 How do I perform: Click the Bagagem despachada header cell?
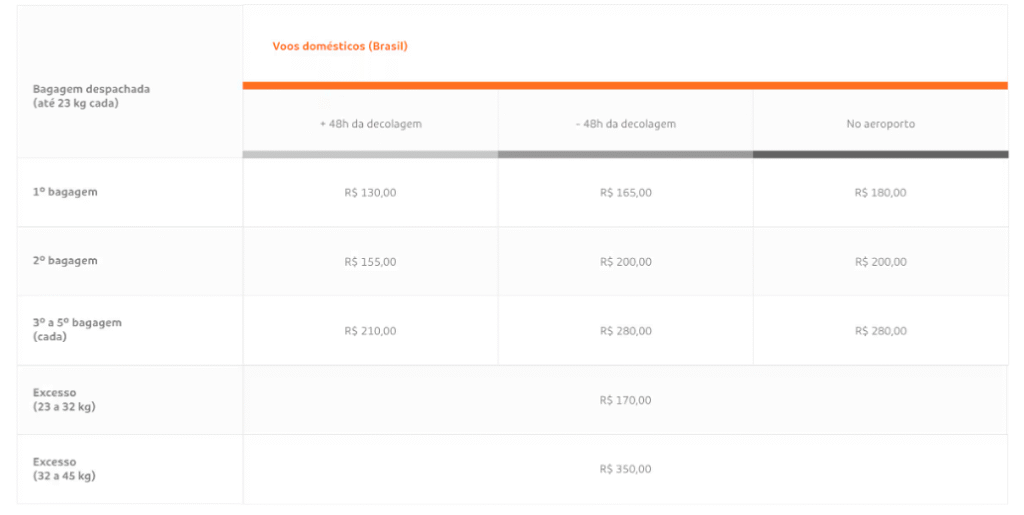91,95
